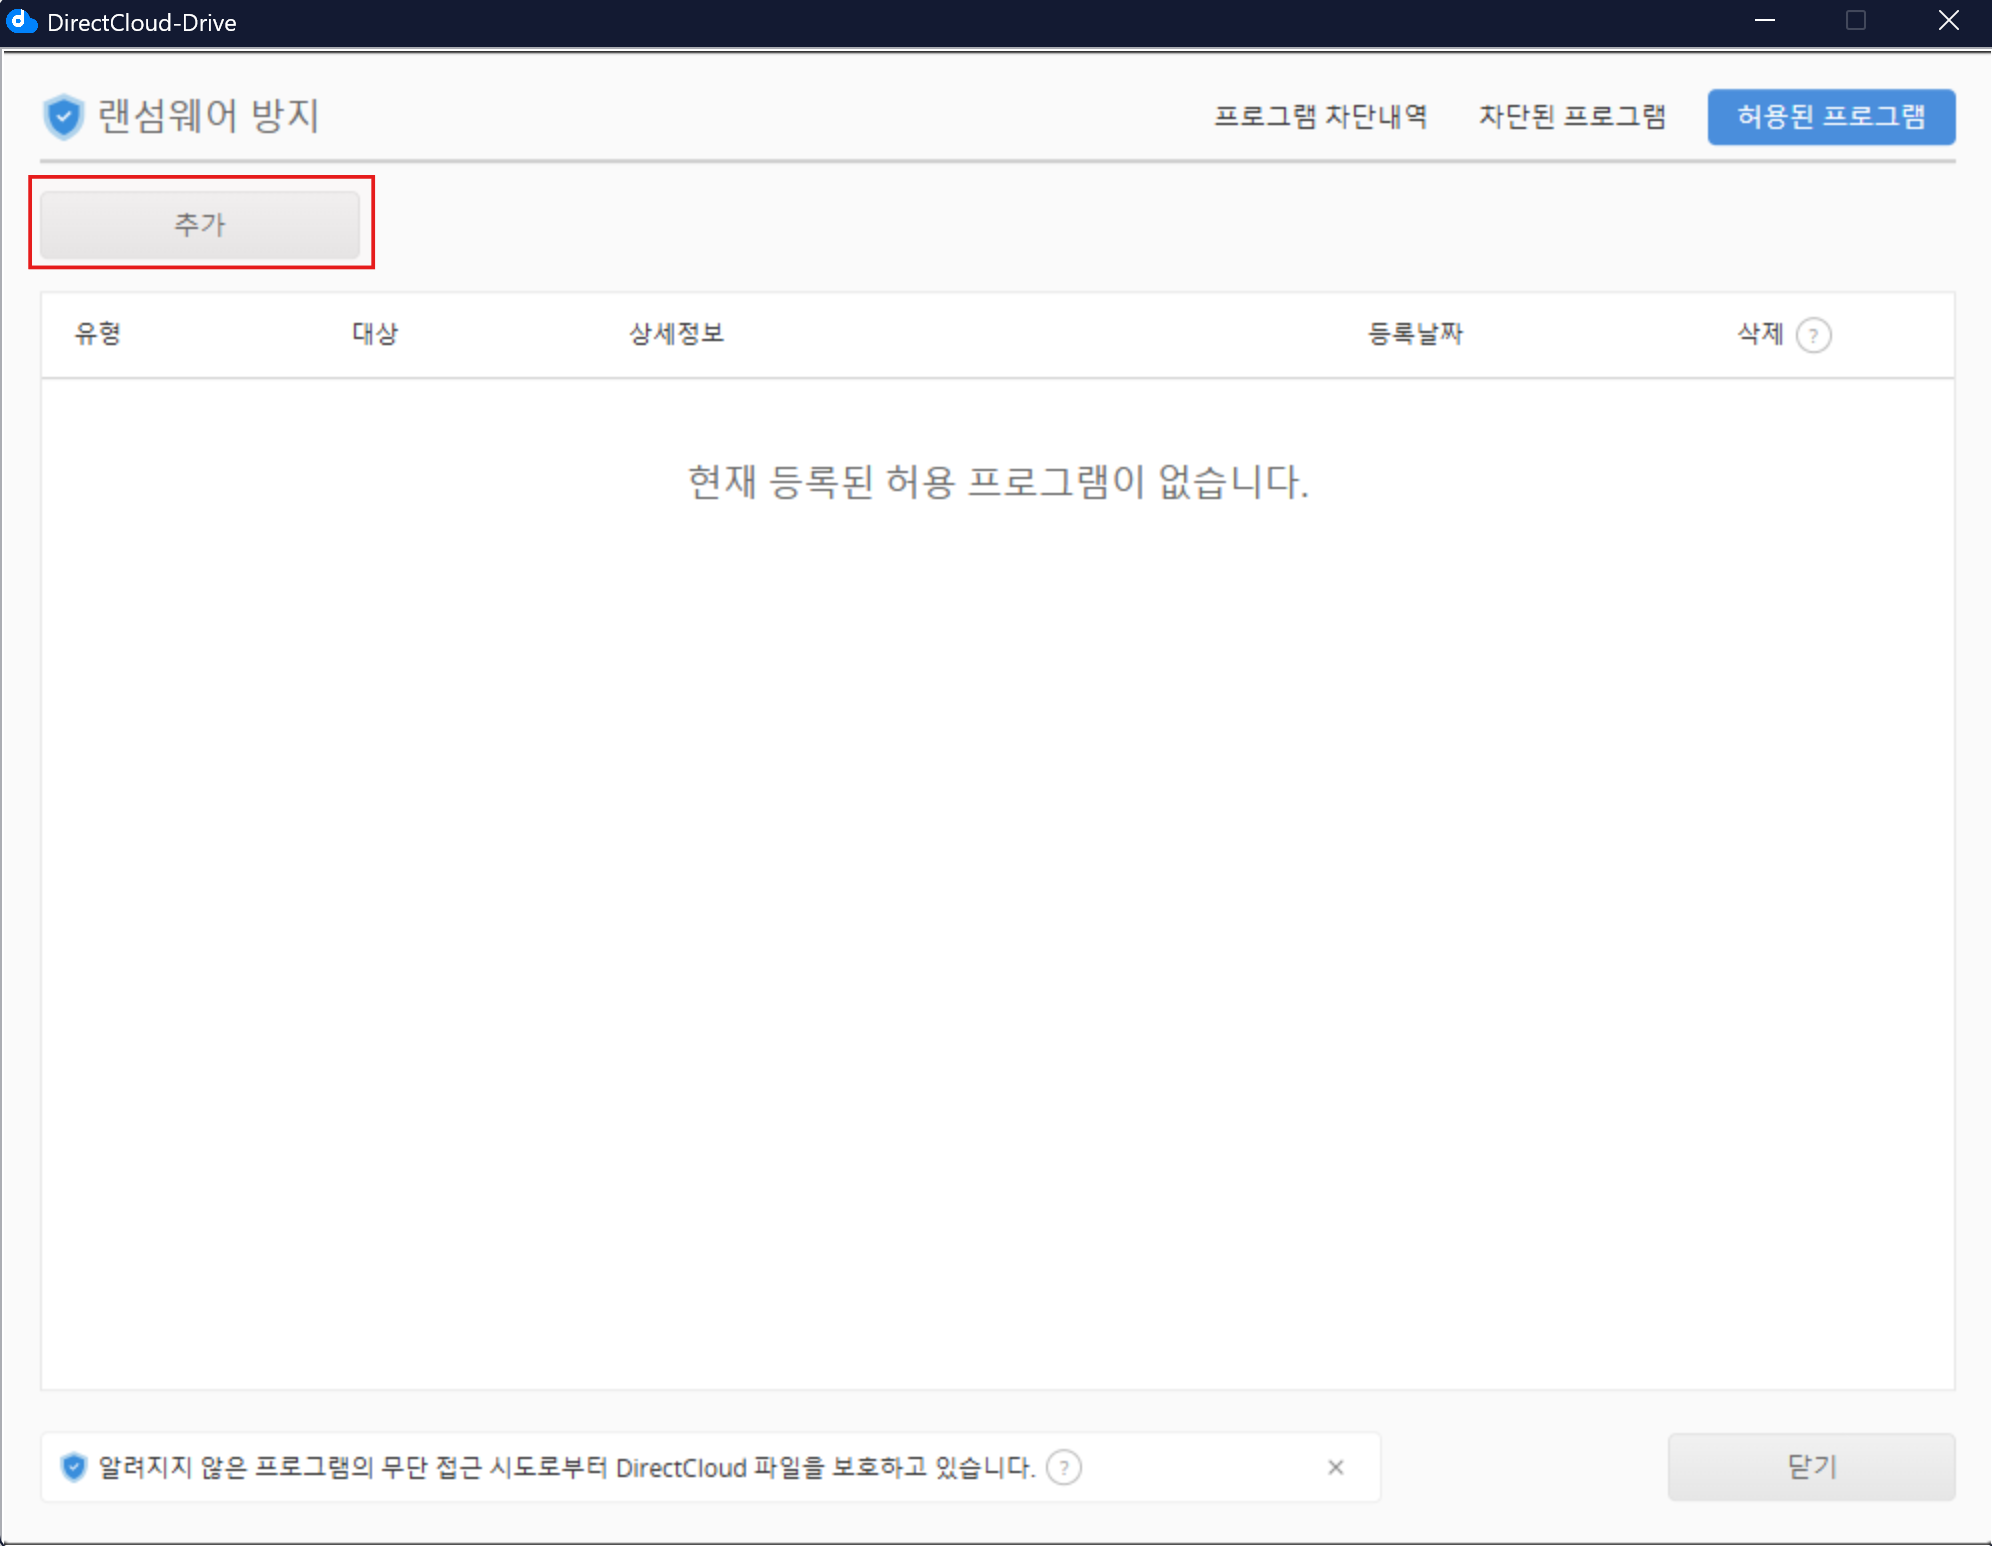Image resolution: width=1992 pixels, height=1546 pixels.
Task: Select the 허용된 프로그램 tab
Action: (x=1831, y=117)
